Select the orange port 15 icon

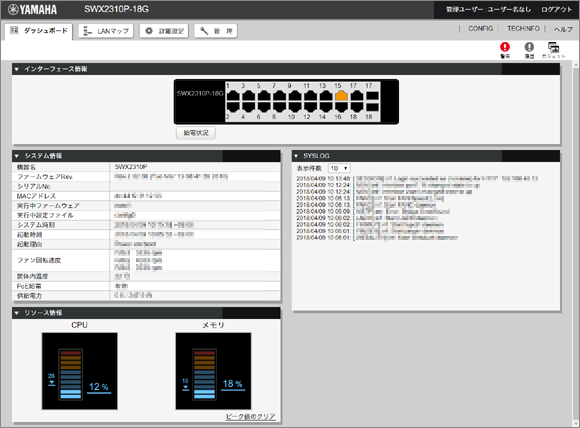coord(341,96)
